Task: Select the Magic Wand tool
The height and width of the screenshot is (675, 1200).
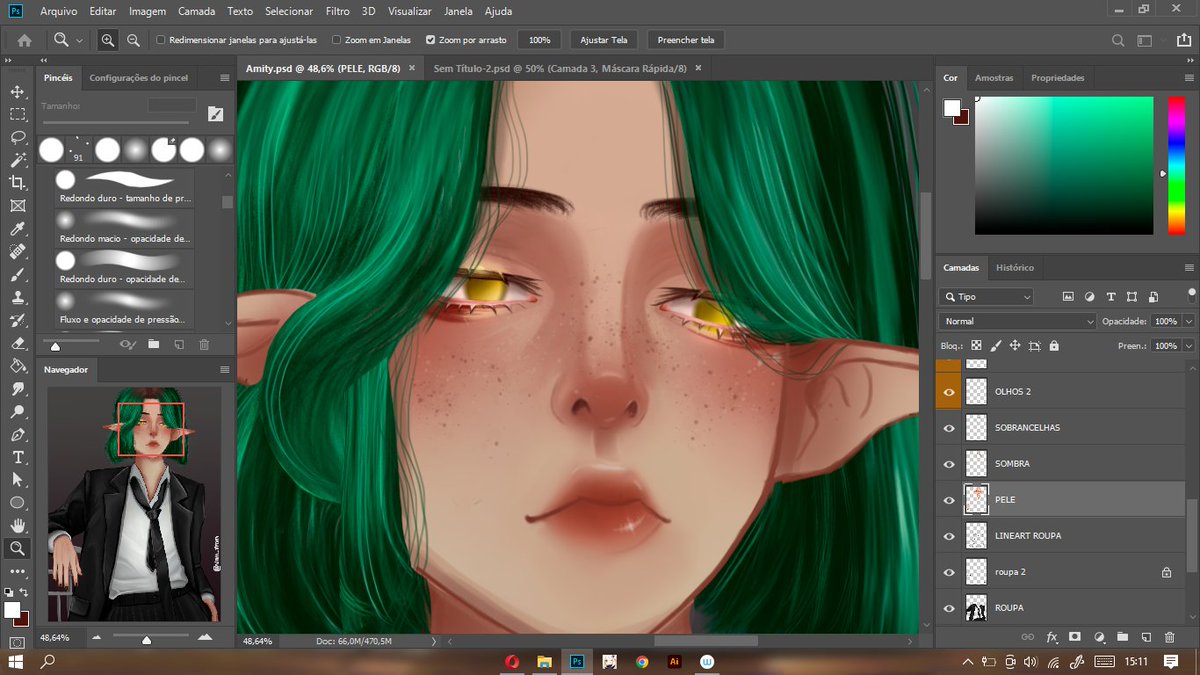Action: coord(17,160)
